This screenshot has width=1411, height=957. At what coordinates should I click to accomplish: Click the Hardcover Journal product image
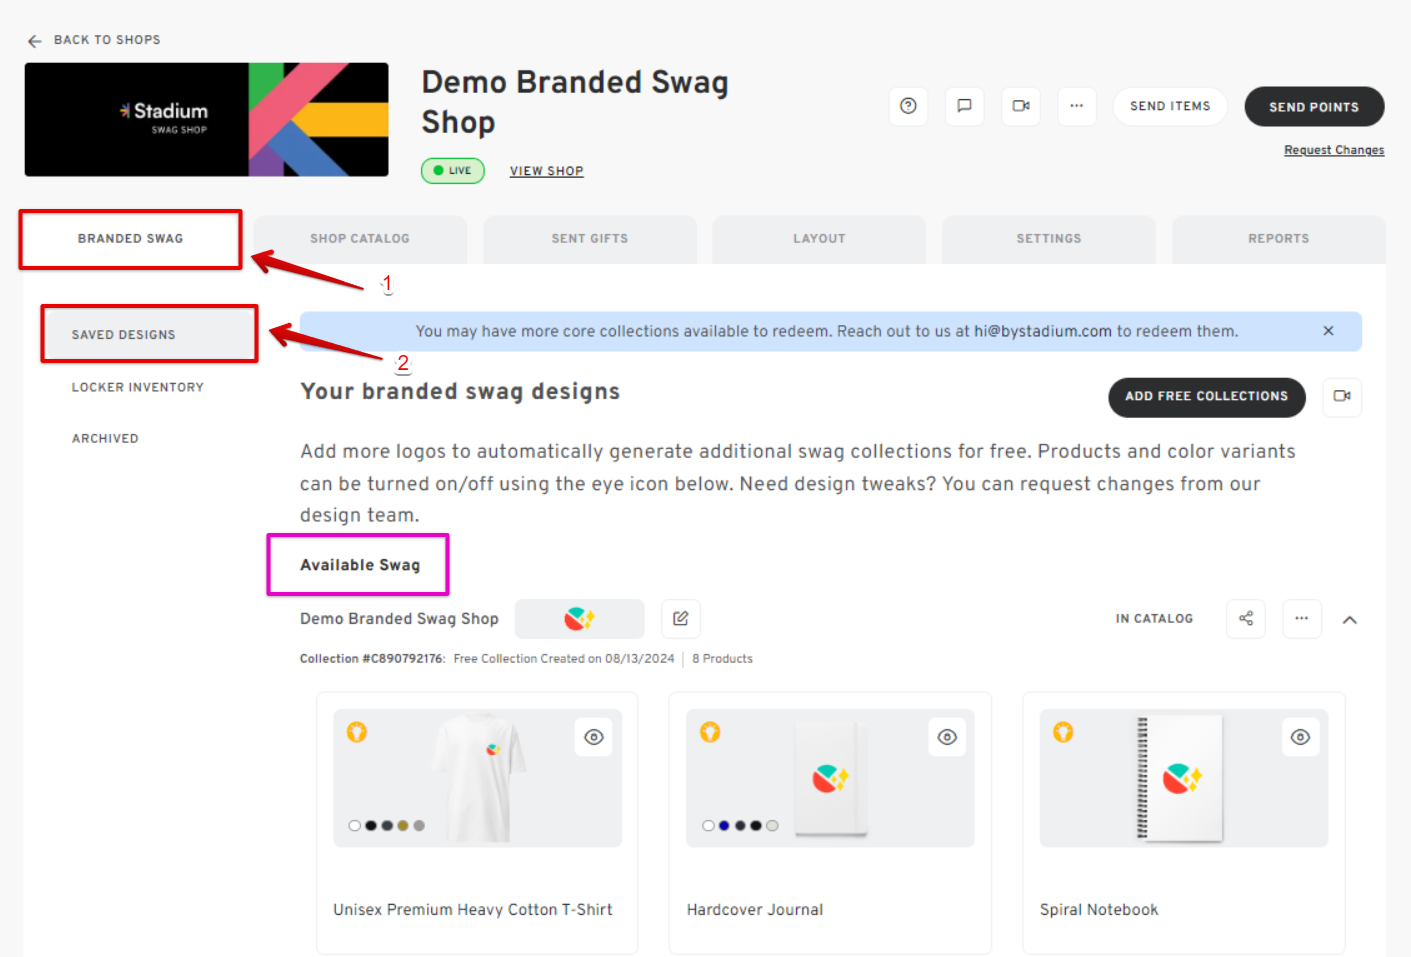831,778
